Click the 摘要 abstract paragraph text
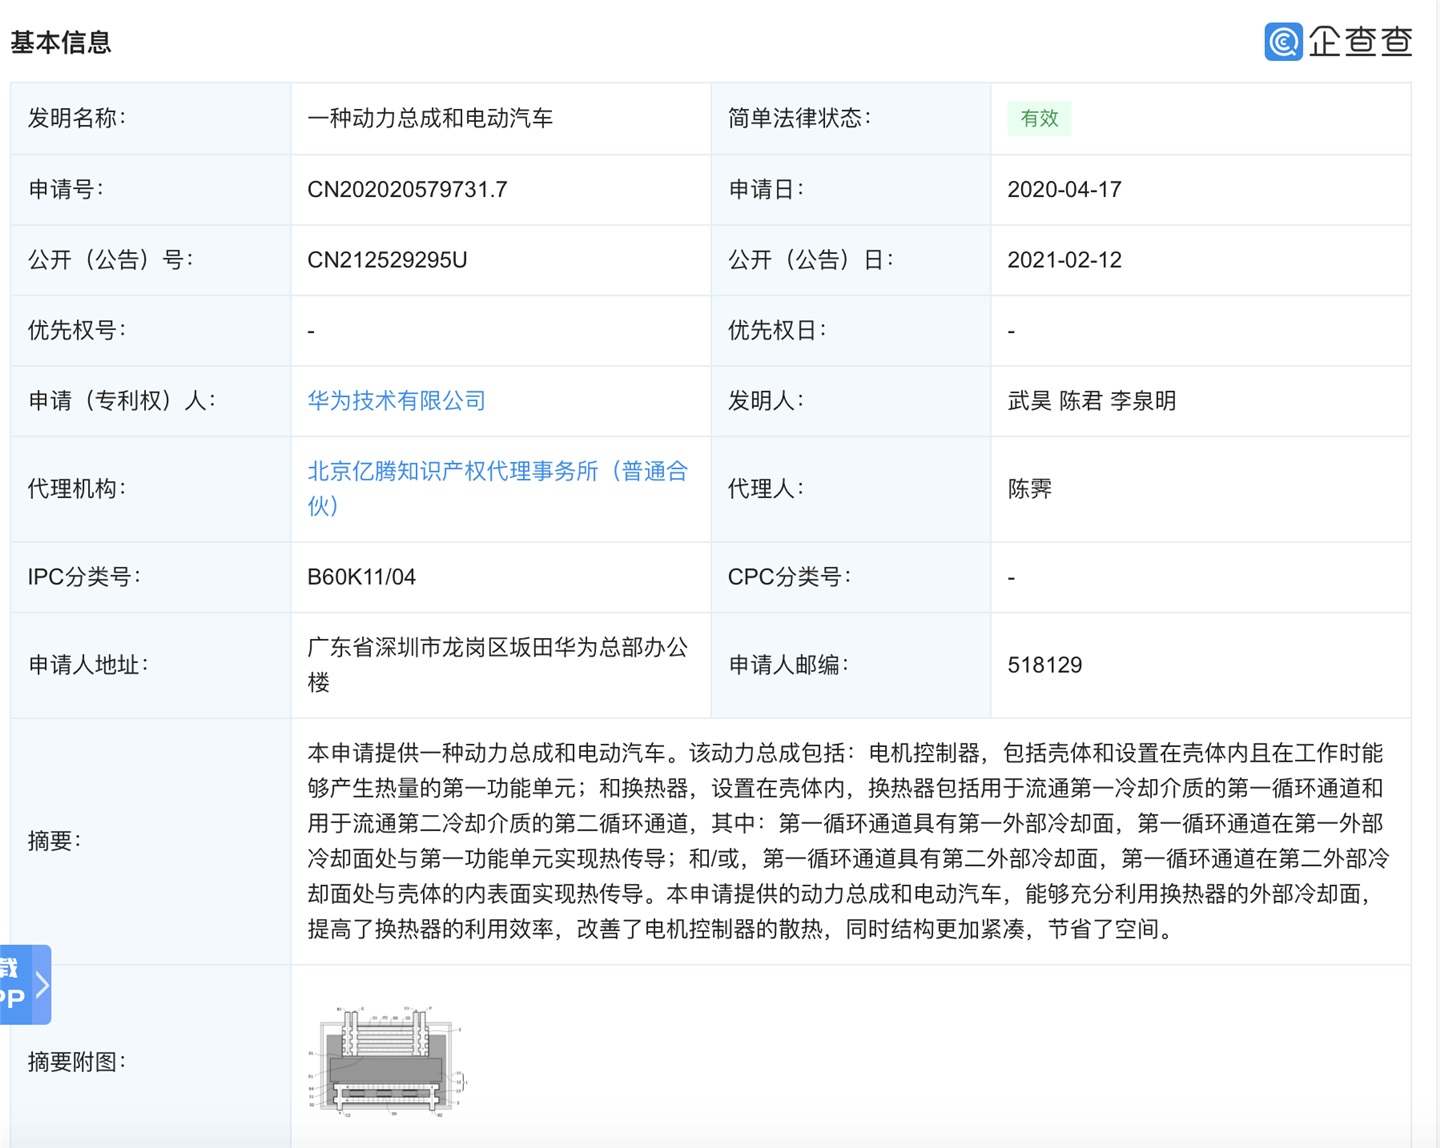Viewport: 1440px width, 1148px height. (x=849, y=841)
